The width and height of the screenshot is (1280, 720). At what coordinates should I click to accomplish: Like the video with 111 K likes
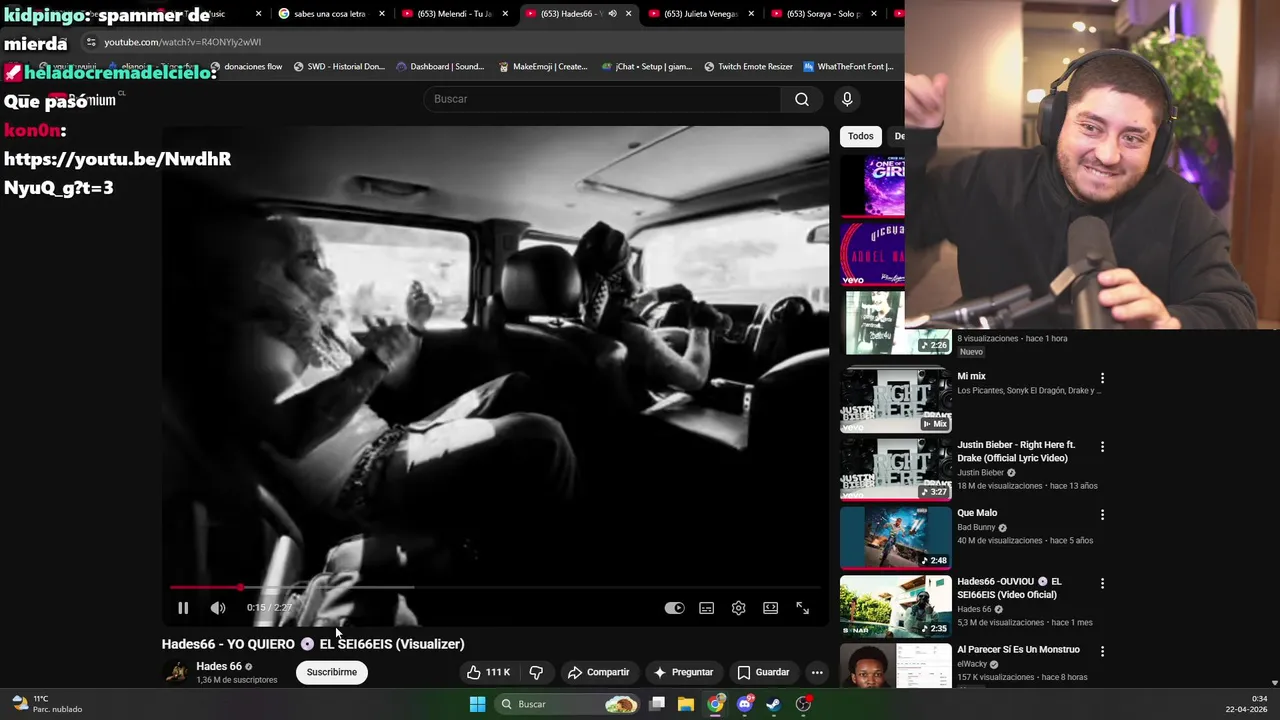click(x=489, y=672)
